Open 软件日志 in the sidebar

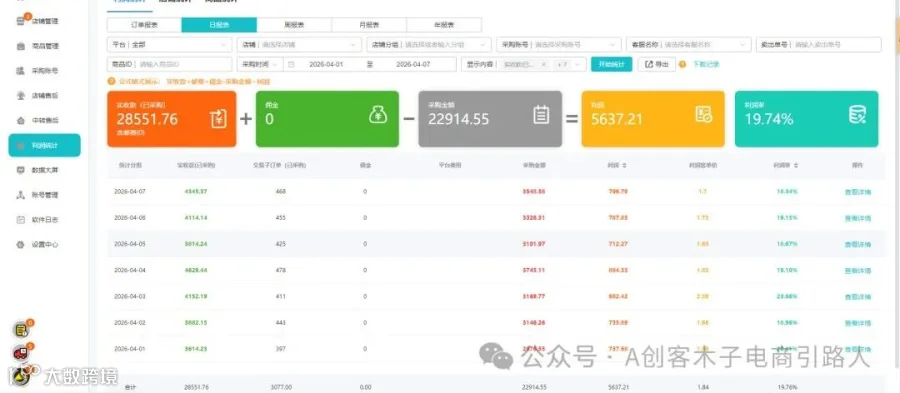point(44,220)
